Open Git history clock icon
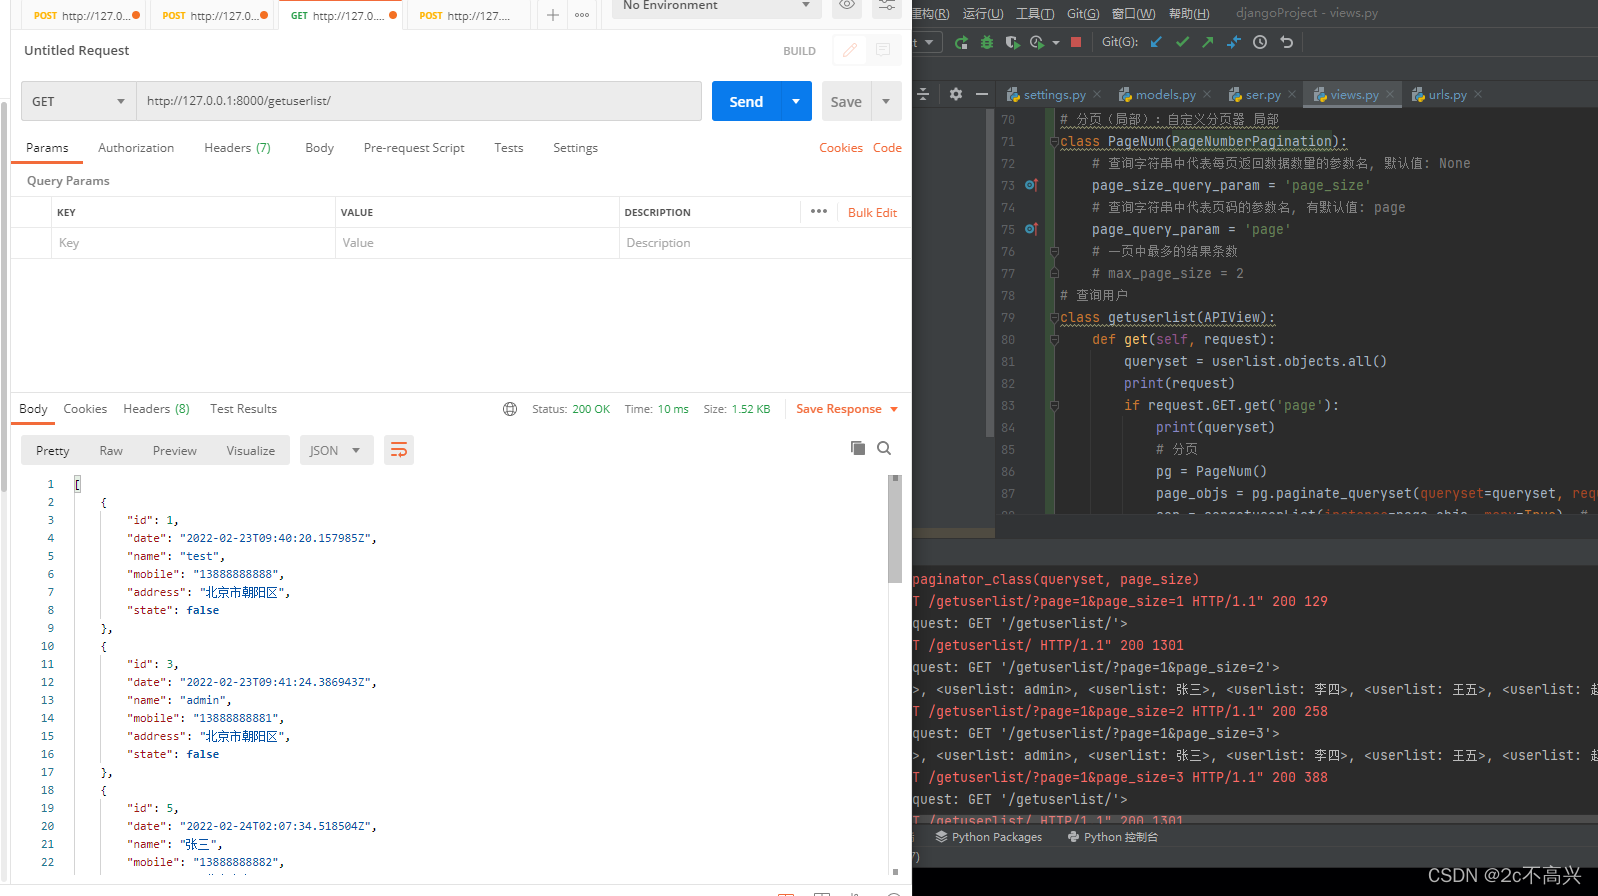 pos(1260,42)
